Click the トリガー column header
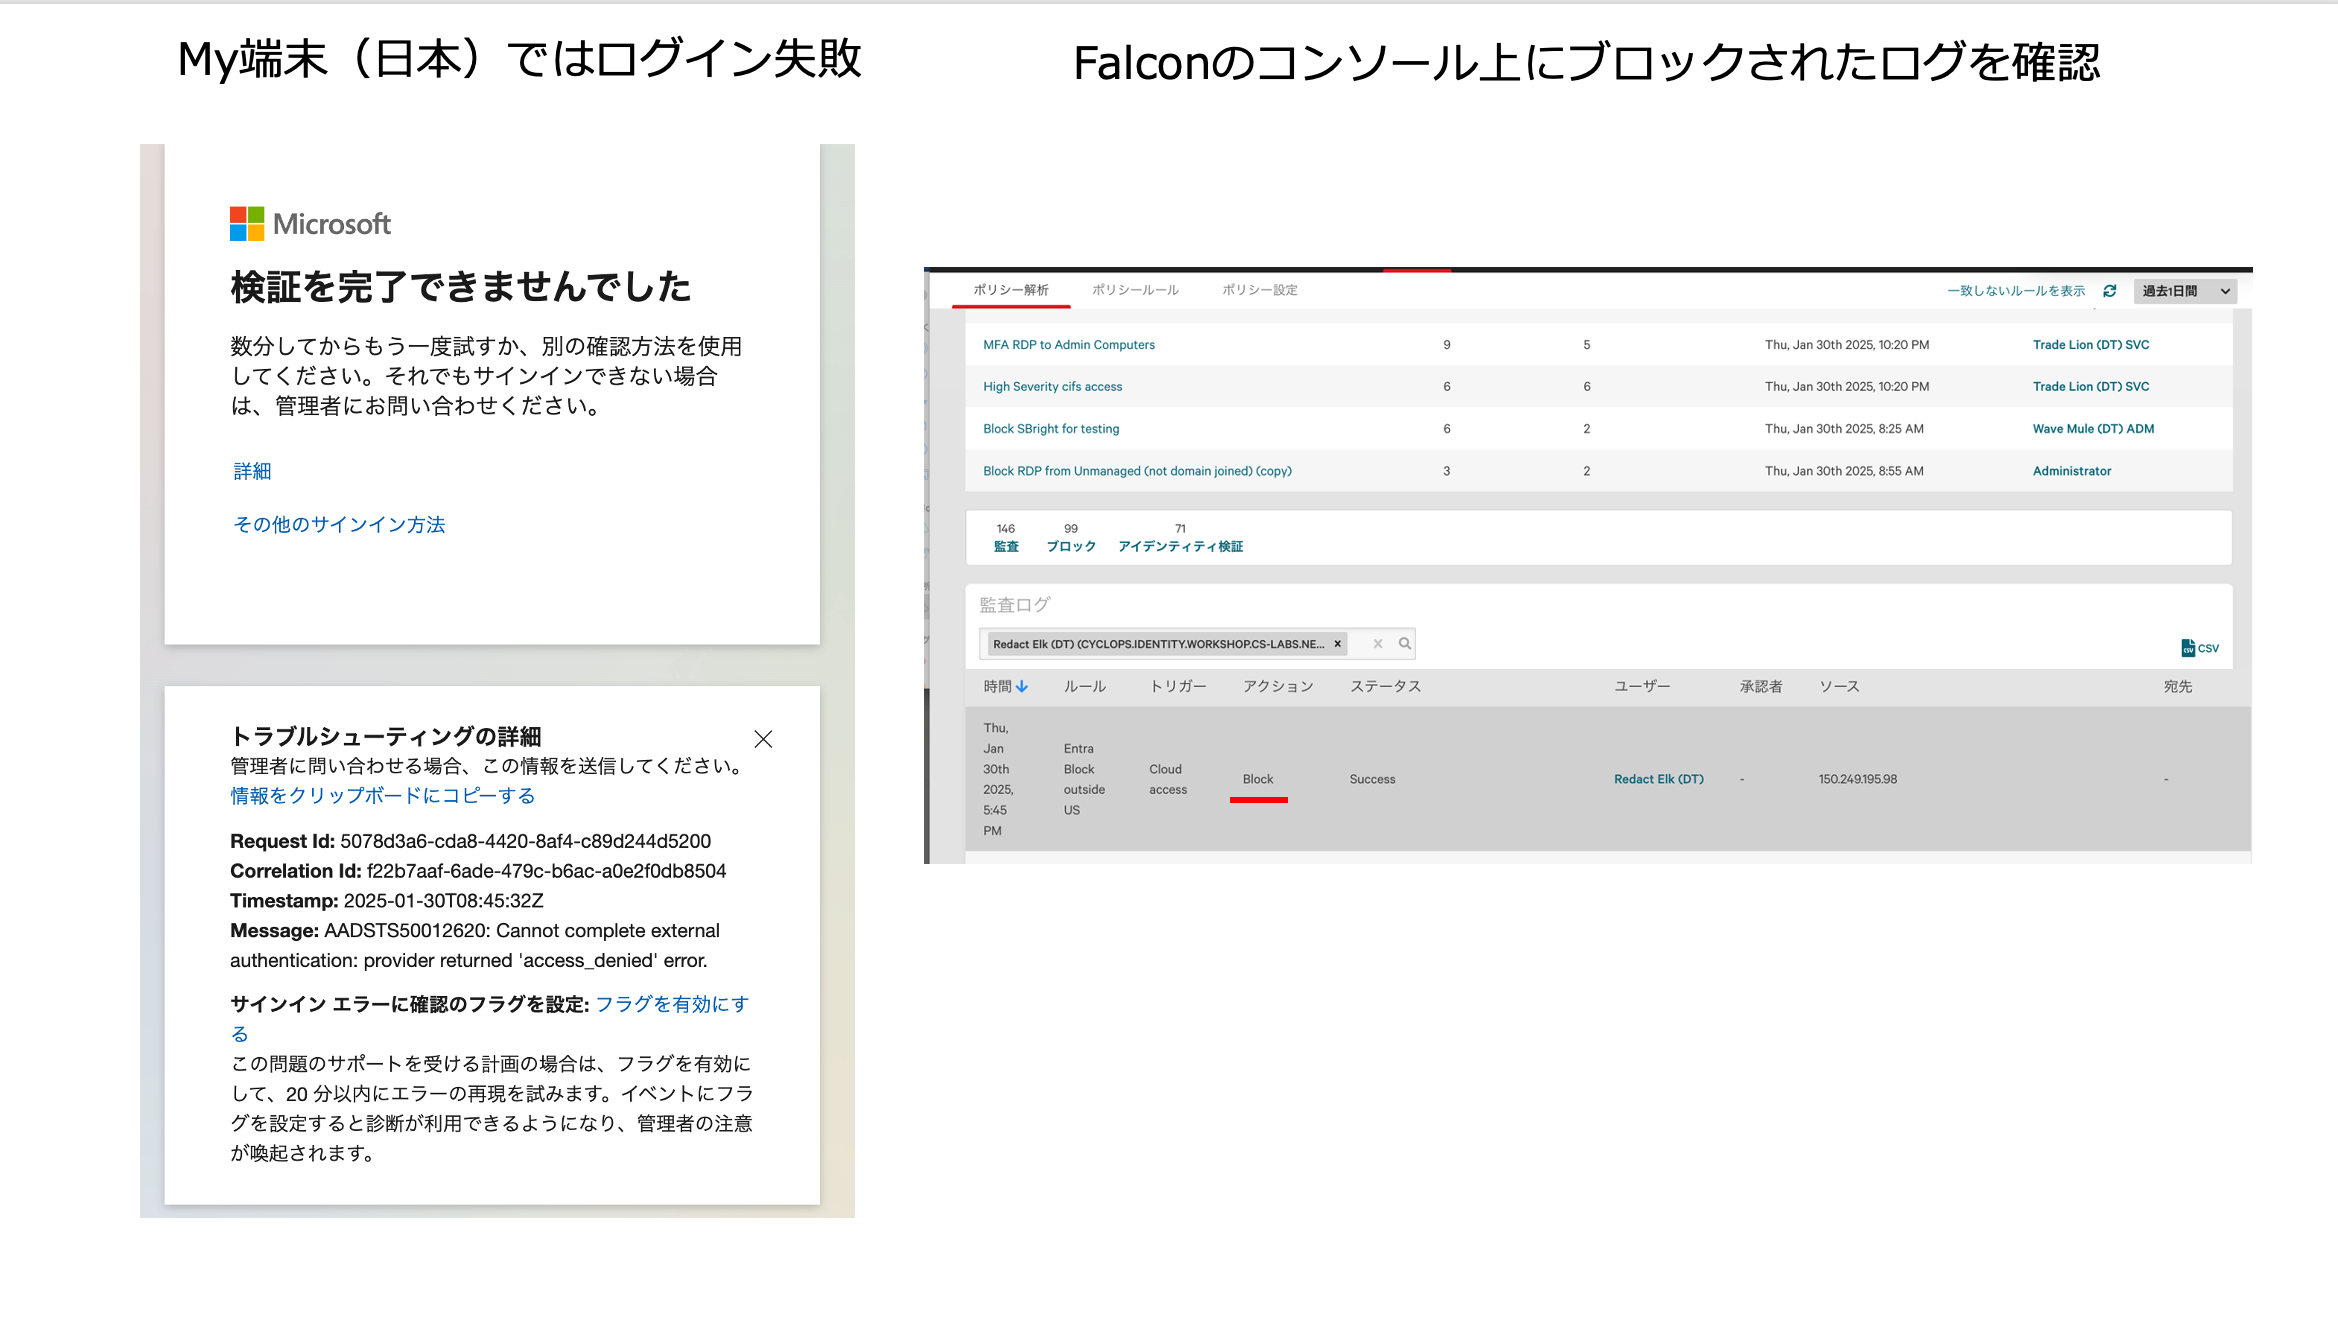2338x1328 pixels. 1178,687
